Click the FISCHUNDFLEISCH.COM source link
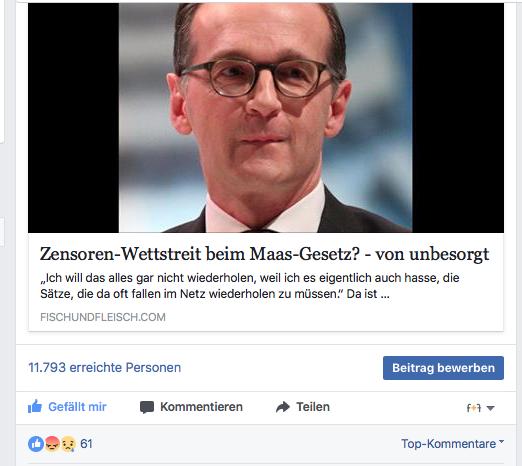The width and height of the screenshot is (522, 466). click(x=103, y=317)
